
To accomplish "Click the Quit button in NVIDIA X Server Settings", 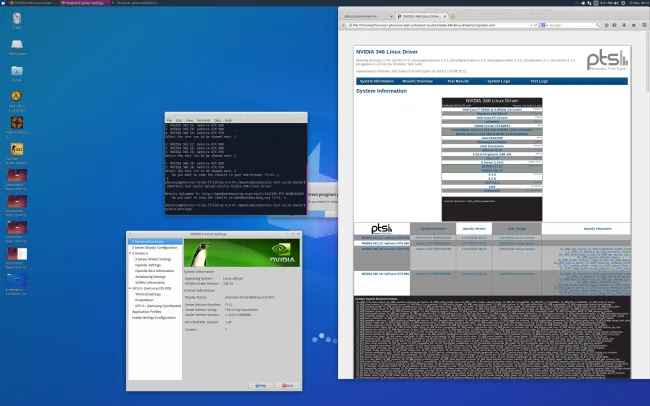I will tap(288, 385).
